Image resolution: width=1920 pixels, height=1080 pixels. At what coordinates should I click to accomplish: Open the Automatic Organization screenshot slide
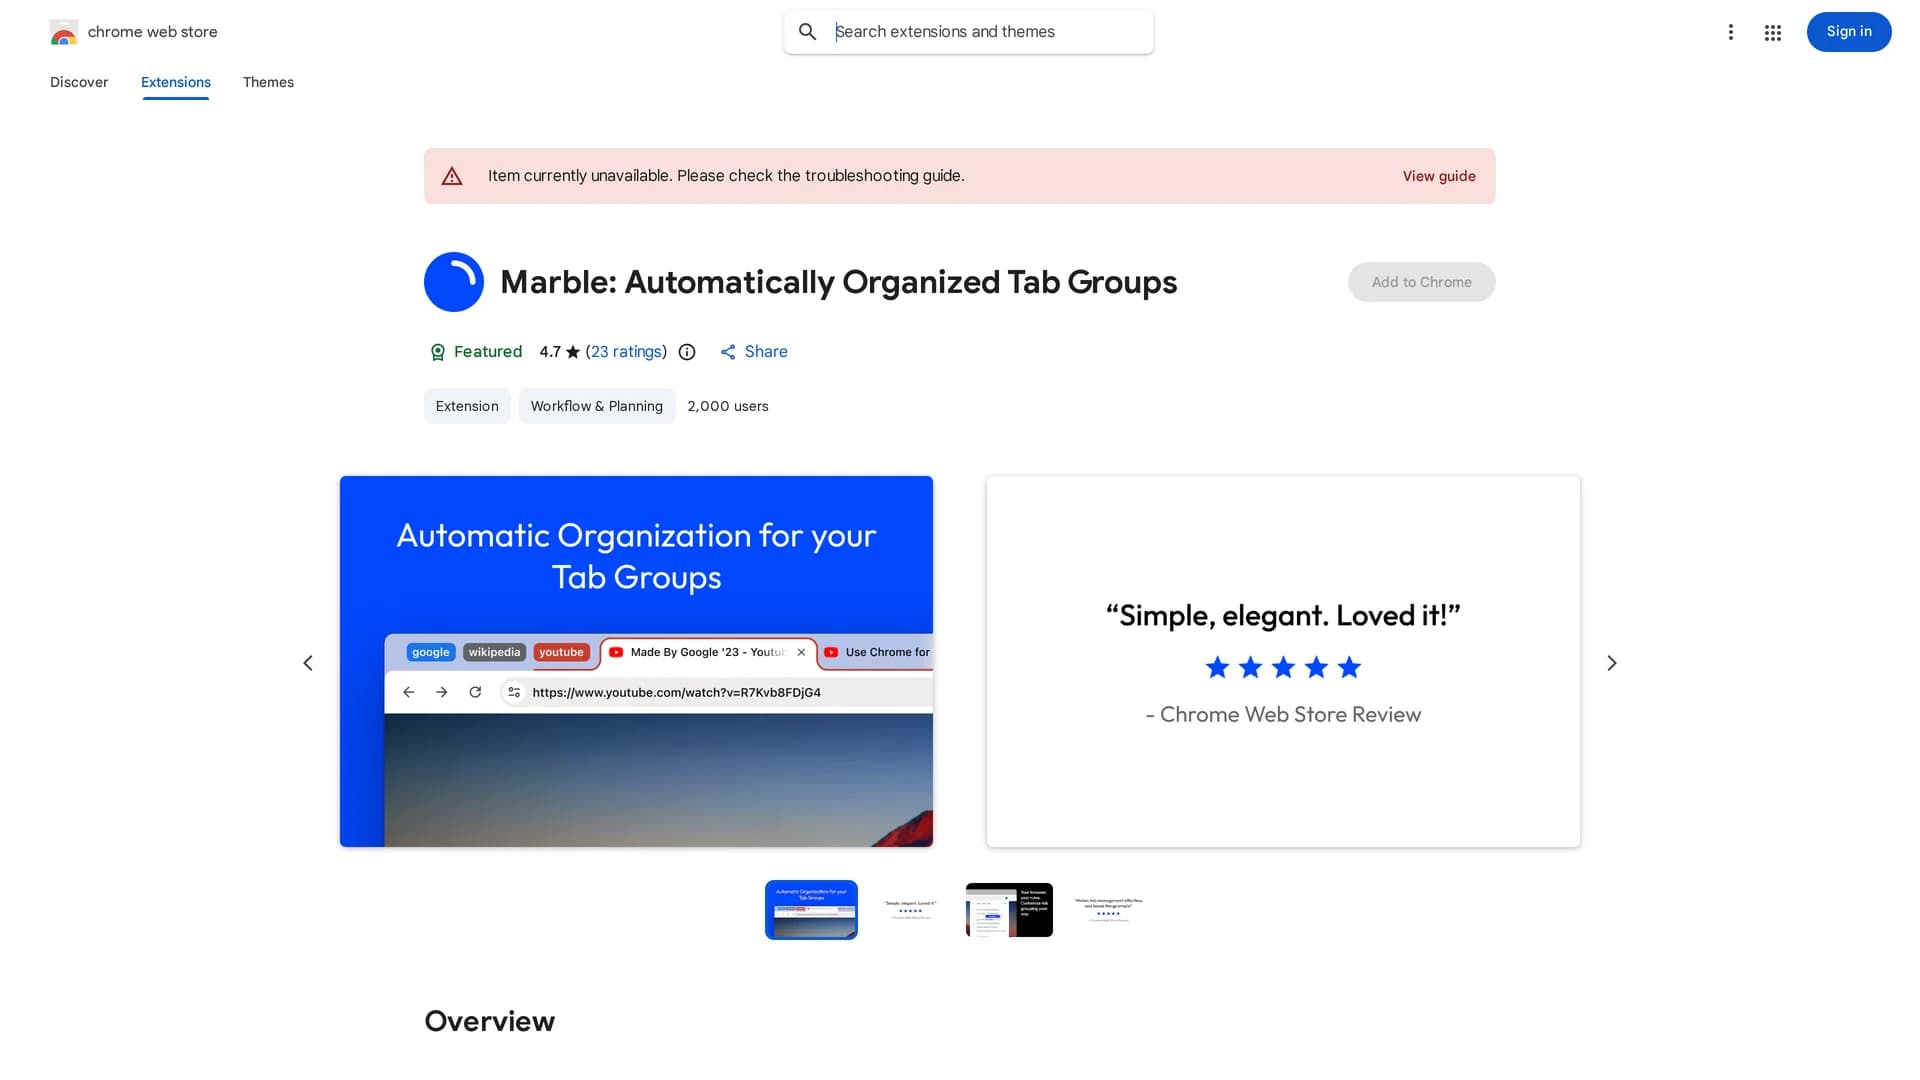tap(636, 661)
